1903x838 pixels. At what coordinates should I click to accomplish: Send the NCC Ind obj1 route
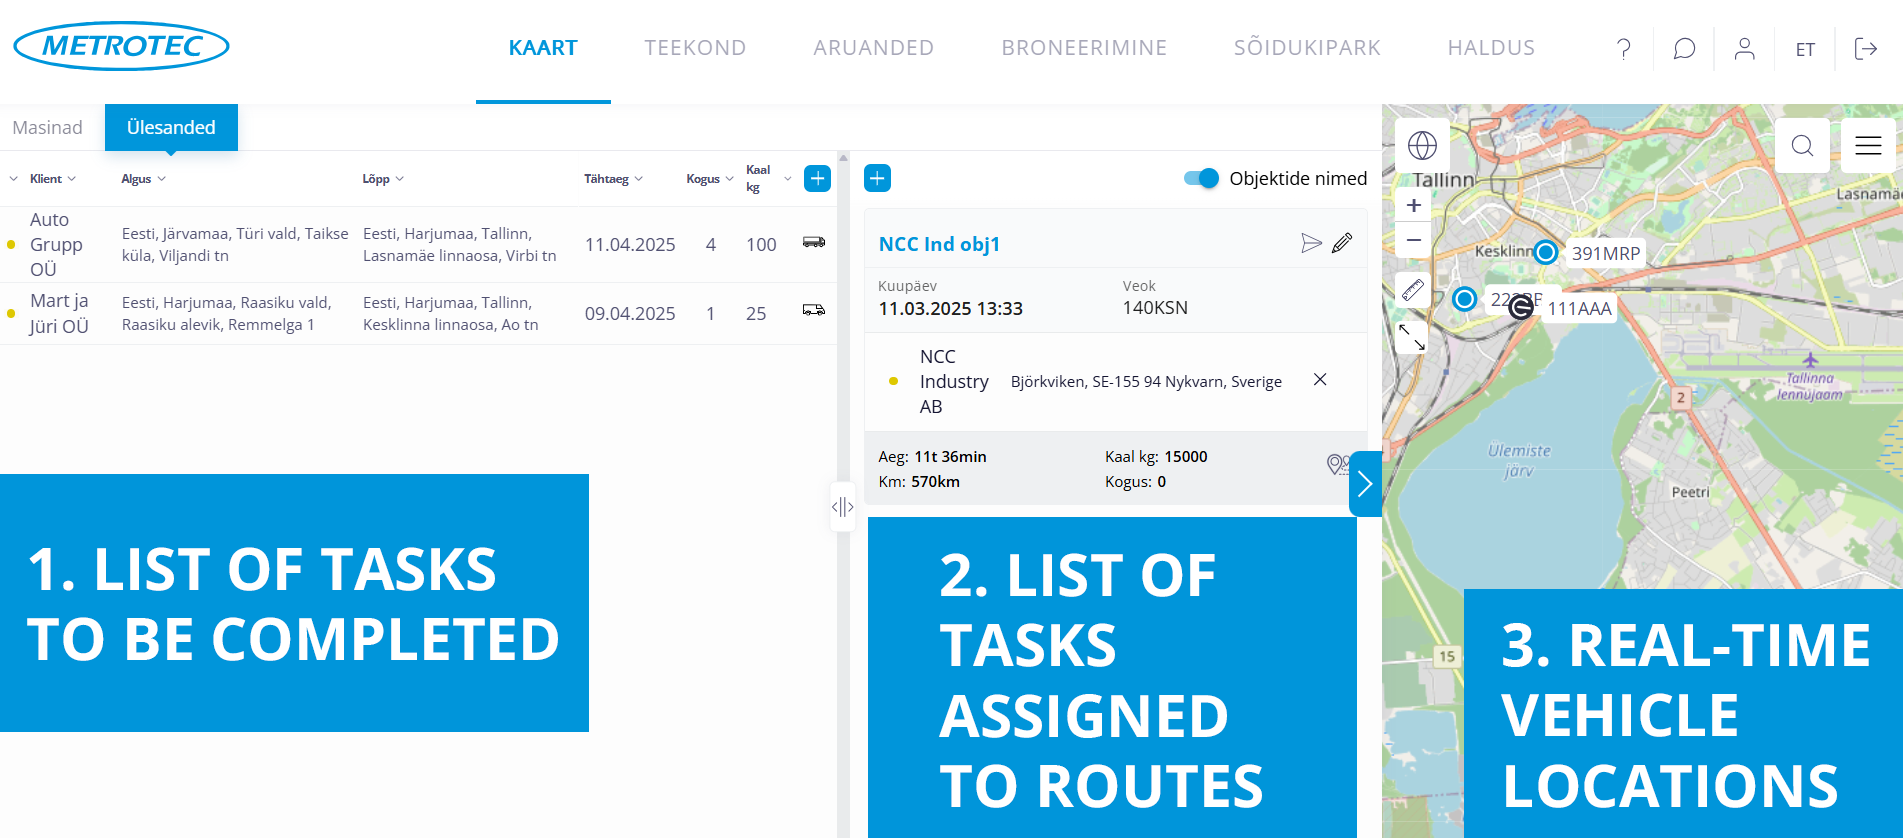click(x=1311, y=243)
